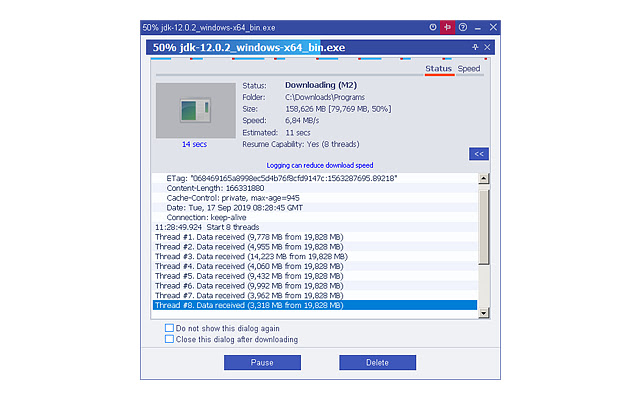The height and width of the screenshot is (400, 640).
Task: Toggle the red pin icon in title bar
Action: pyautogui.click(x=447, y=27)
